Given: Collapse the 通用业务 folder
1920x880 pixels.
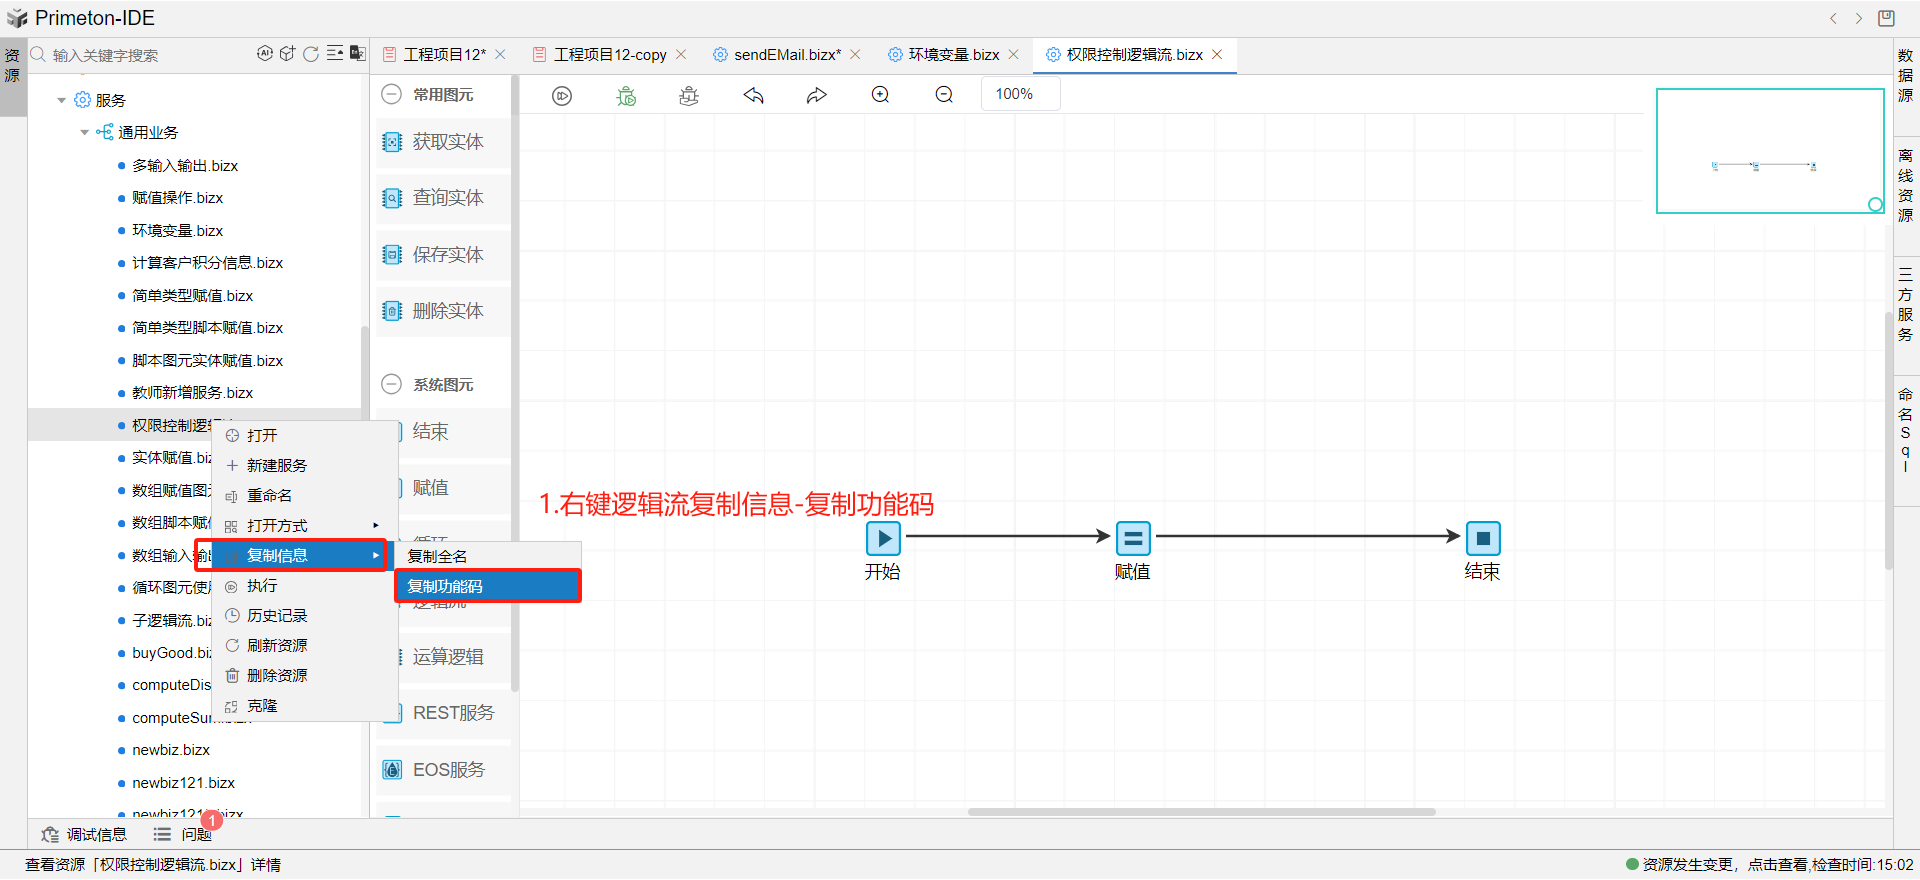Looking at the screenshot, I should pos(85,132).
